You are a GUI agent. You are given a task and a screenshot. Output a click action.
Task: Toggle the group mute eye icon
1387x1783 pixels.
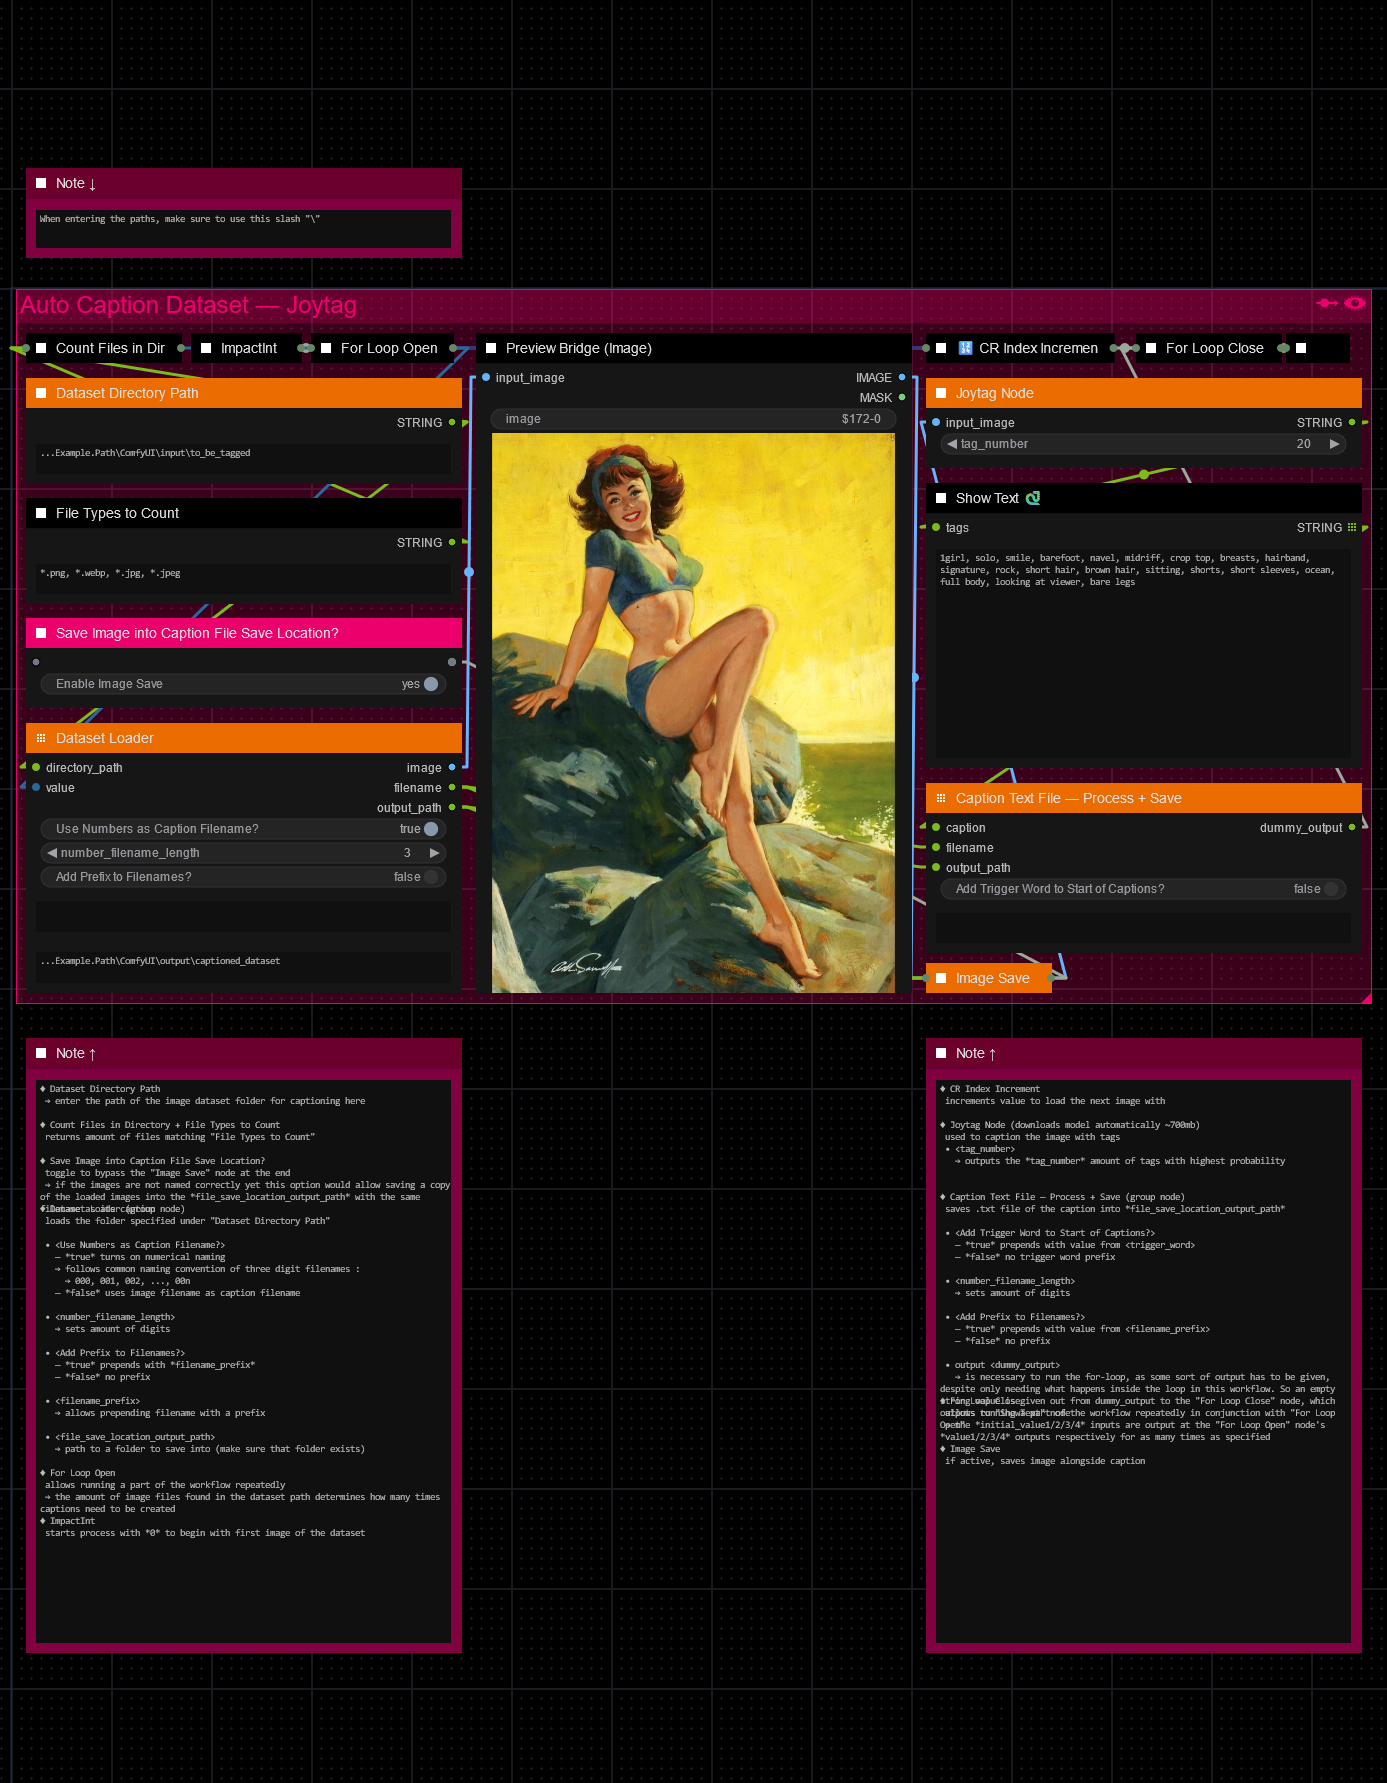(x=1355, y=303)
